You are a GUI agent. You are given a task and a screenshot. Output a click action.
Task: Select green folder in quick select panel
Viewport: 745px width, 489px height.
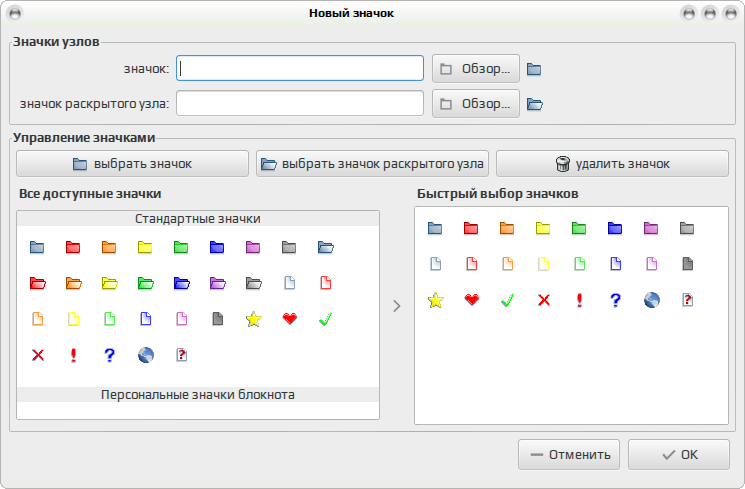pos(579,229)
